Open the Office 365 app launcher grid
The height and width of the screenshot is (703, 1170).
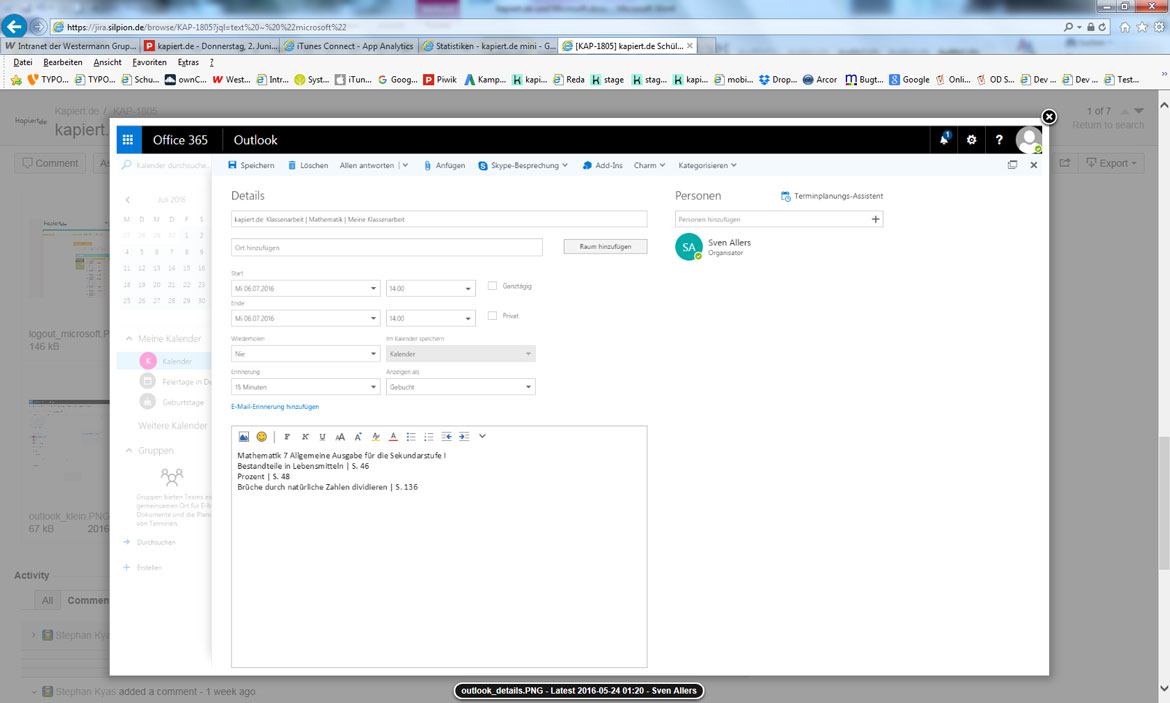click(x=127, y=140)
